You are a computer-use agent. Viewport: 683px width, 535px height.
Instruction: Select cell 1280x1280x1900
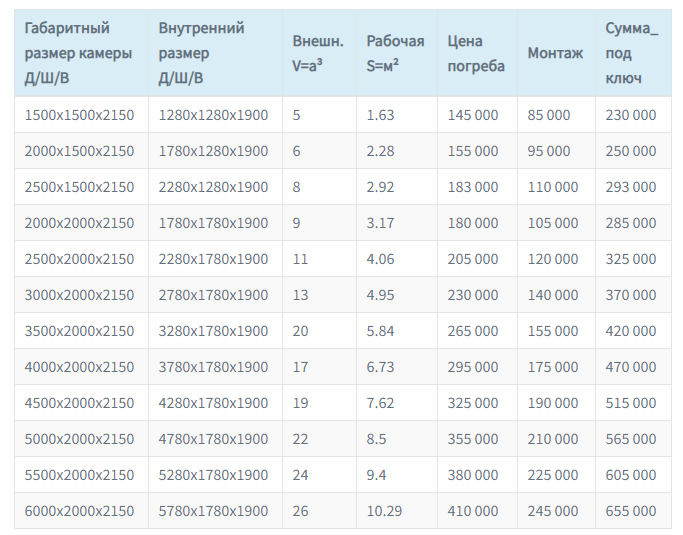pyautogui.click(x=213, y=115)
